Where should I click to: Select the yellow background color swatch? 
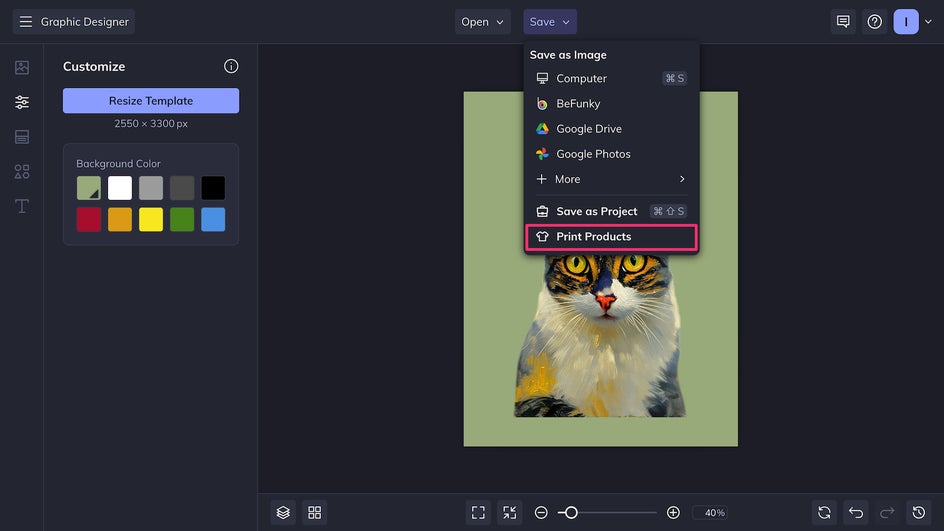[x=151, y=220]
